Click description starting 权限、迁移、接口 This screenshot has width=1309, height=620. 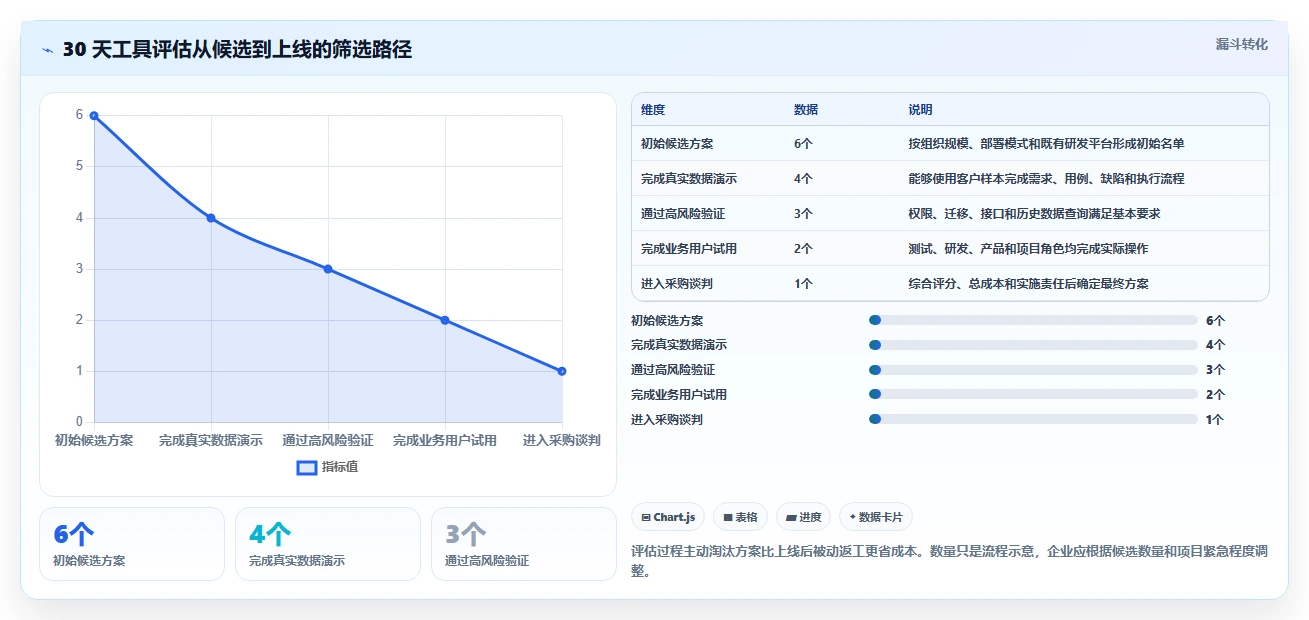pyautogui.click(x=1034, y=214)
